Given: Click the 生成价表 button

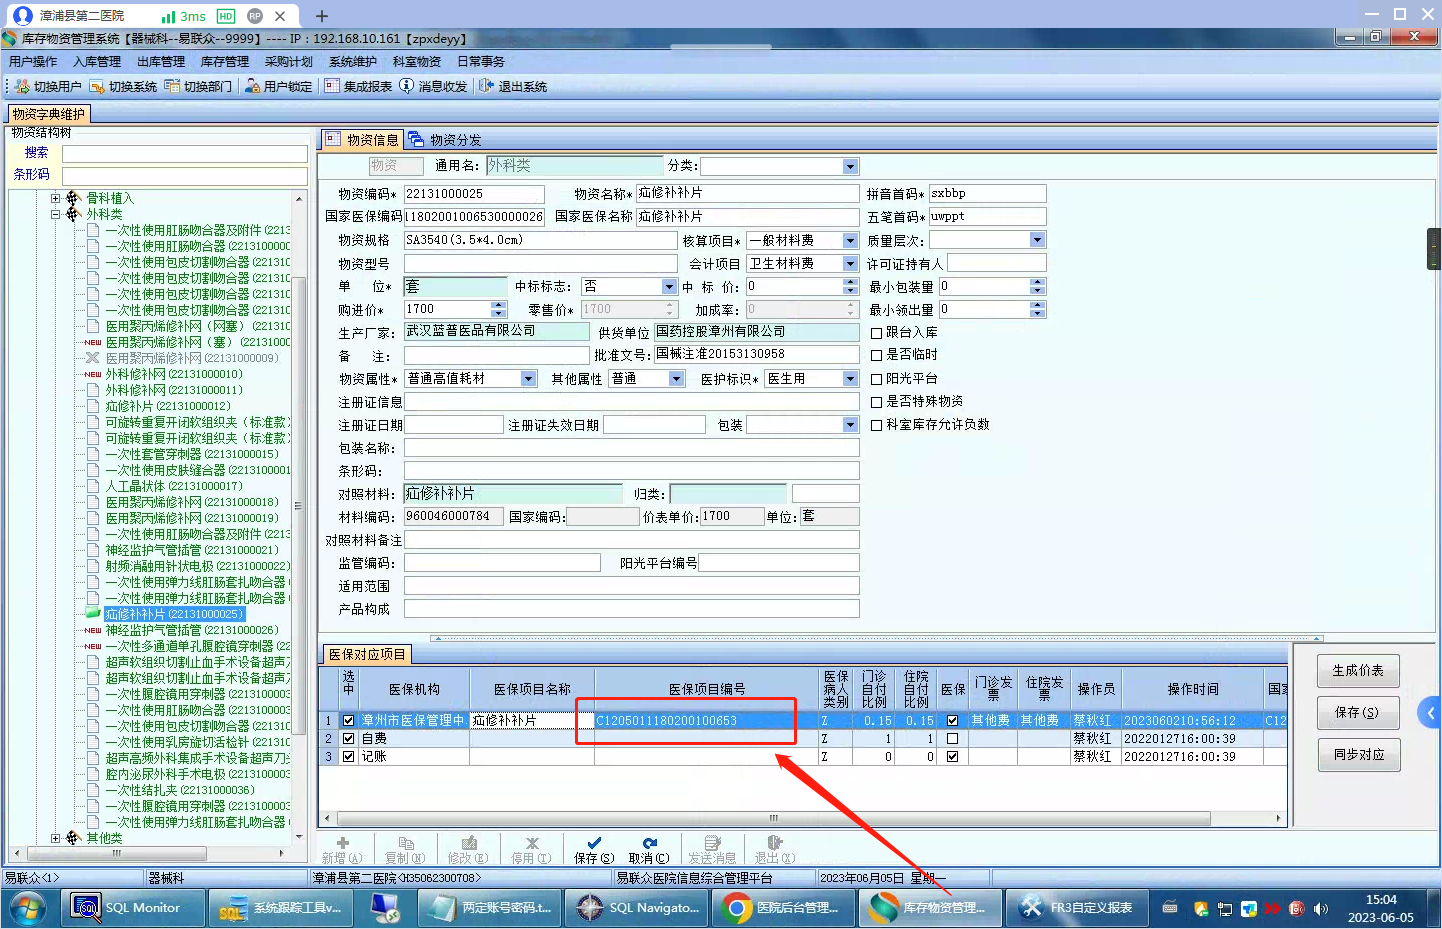Looking at the screenshot, I should coord(1358,671).
